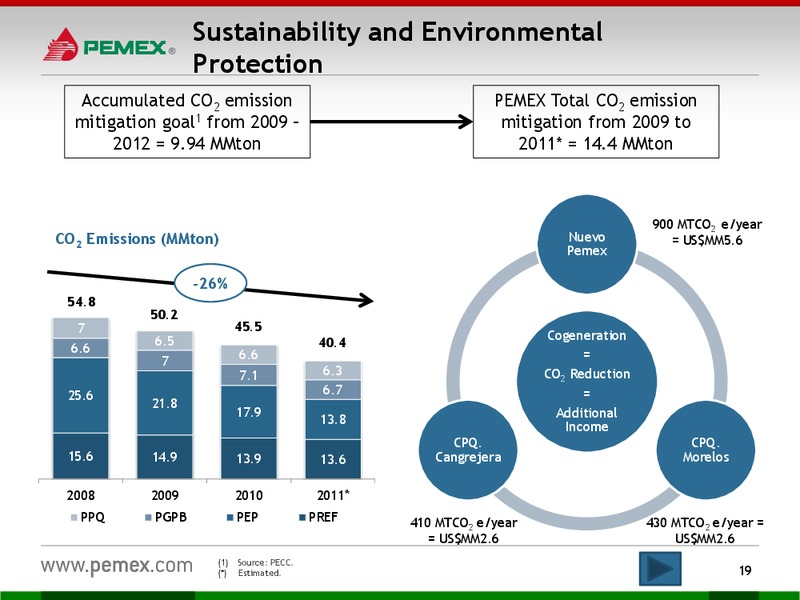800x600 pixels.
Task: Click the 2011* axis label
Action: [333, 495]
